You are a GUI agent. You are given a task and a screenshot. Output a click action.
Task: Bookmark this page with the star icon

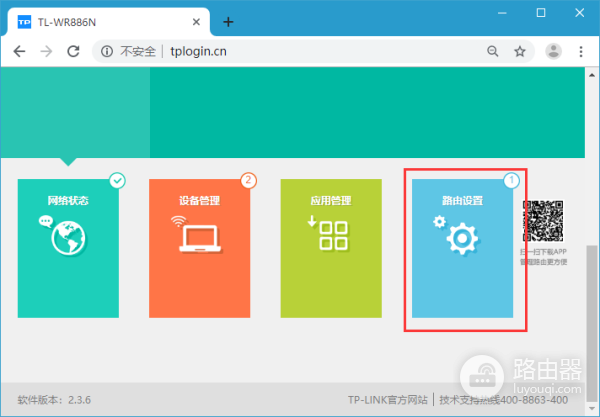coord(520,51)
